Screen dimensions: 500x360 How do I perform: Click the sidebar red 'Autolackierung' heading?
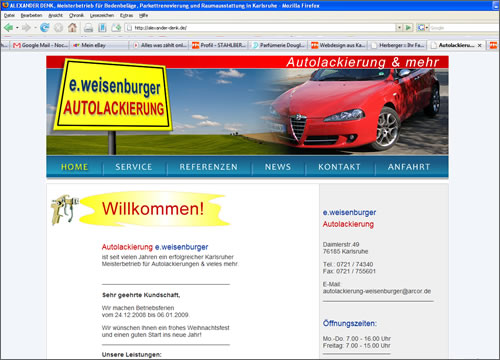pos(348,224)
